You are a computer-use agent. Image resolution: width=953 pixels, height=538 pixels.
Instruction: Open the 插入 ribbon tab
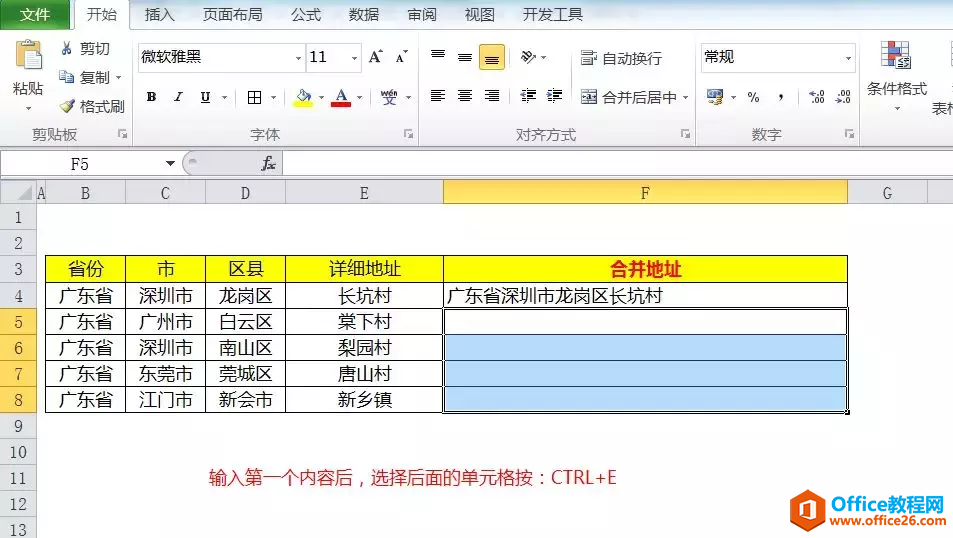[x=160, y=15]
